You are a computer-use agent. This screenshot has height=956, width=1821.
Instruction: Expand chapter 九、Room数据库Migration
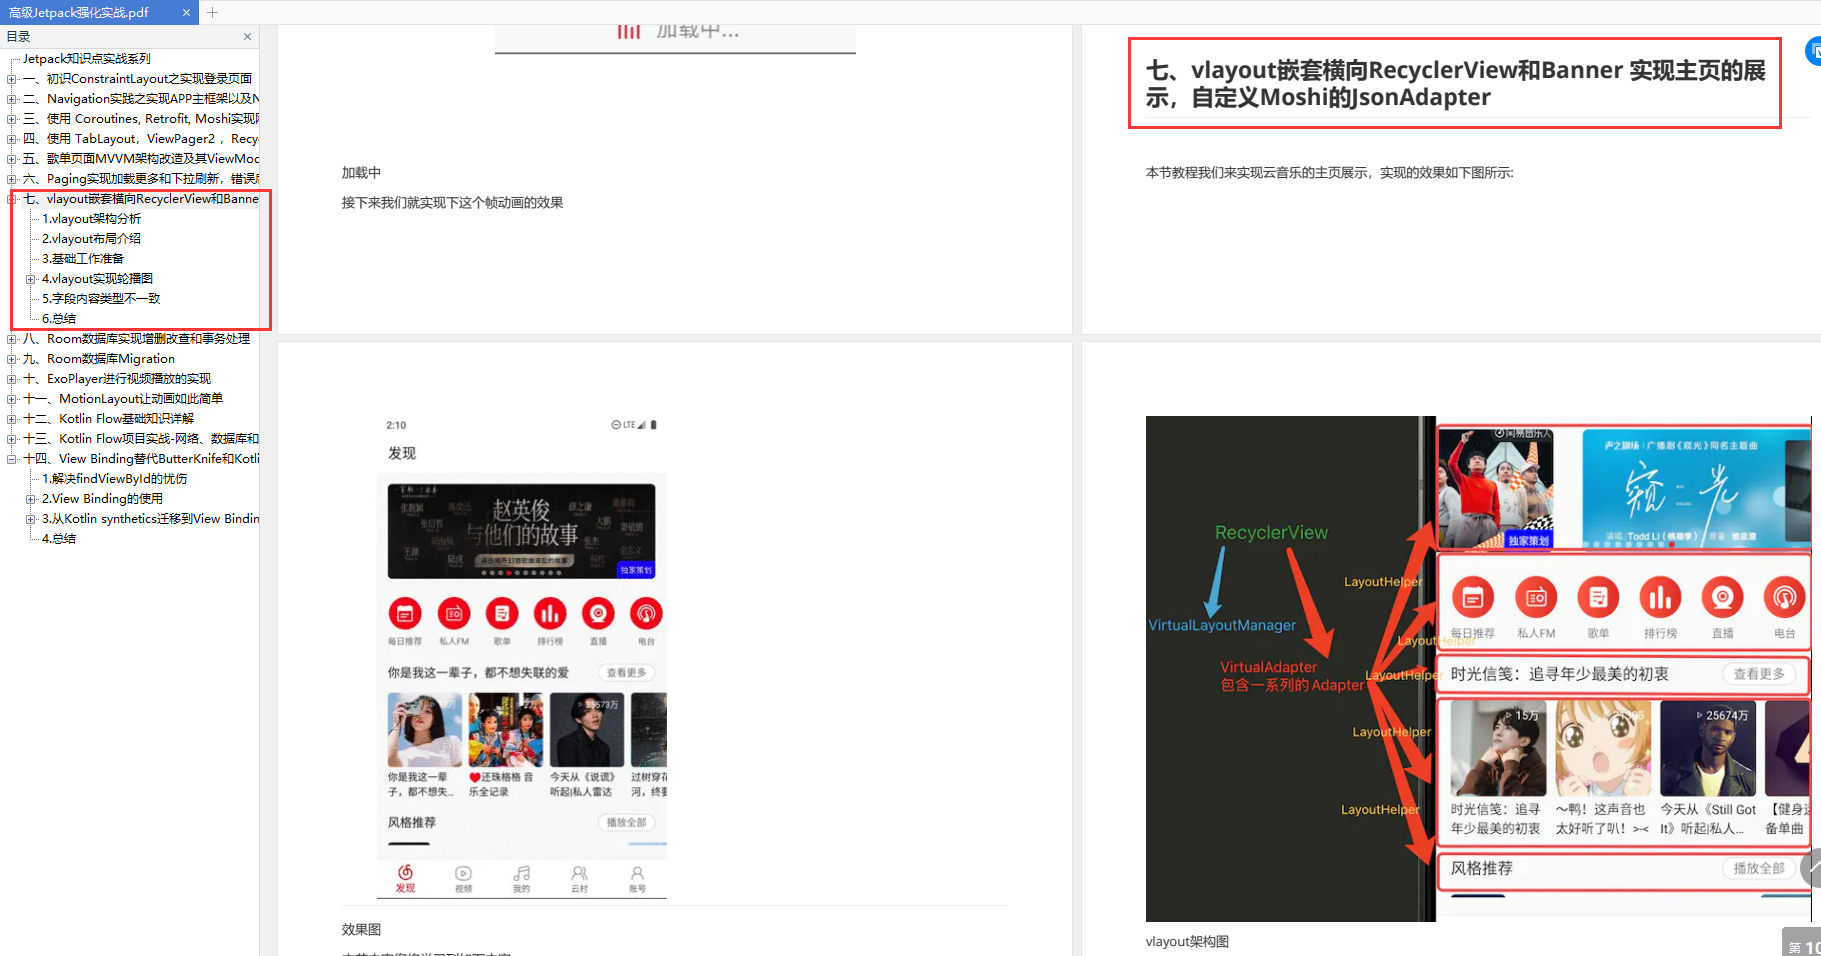(12, 359)
